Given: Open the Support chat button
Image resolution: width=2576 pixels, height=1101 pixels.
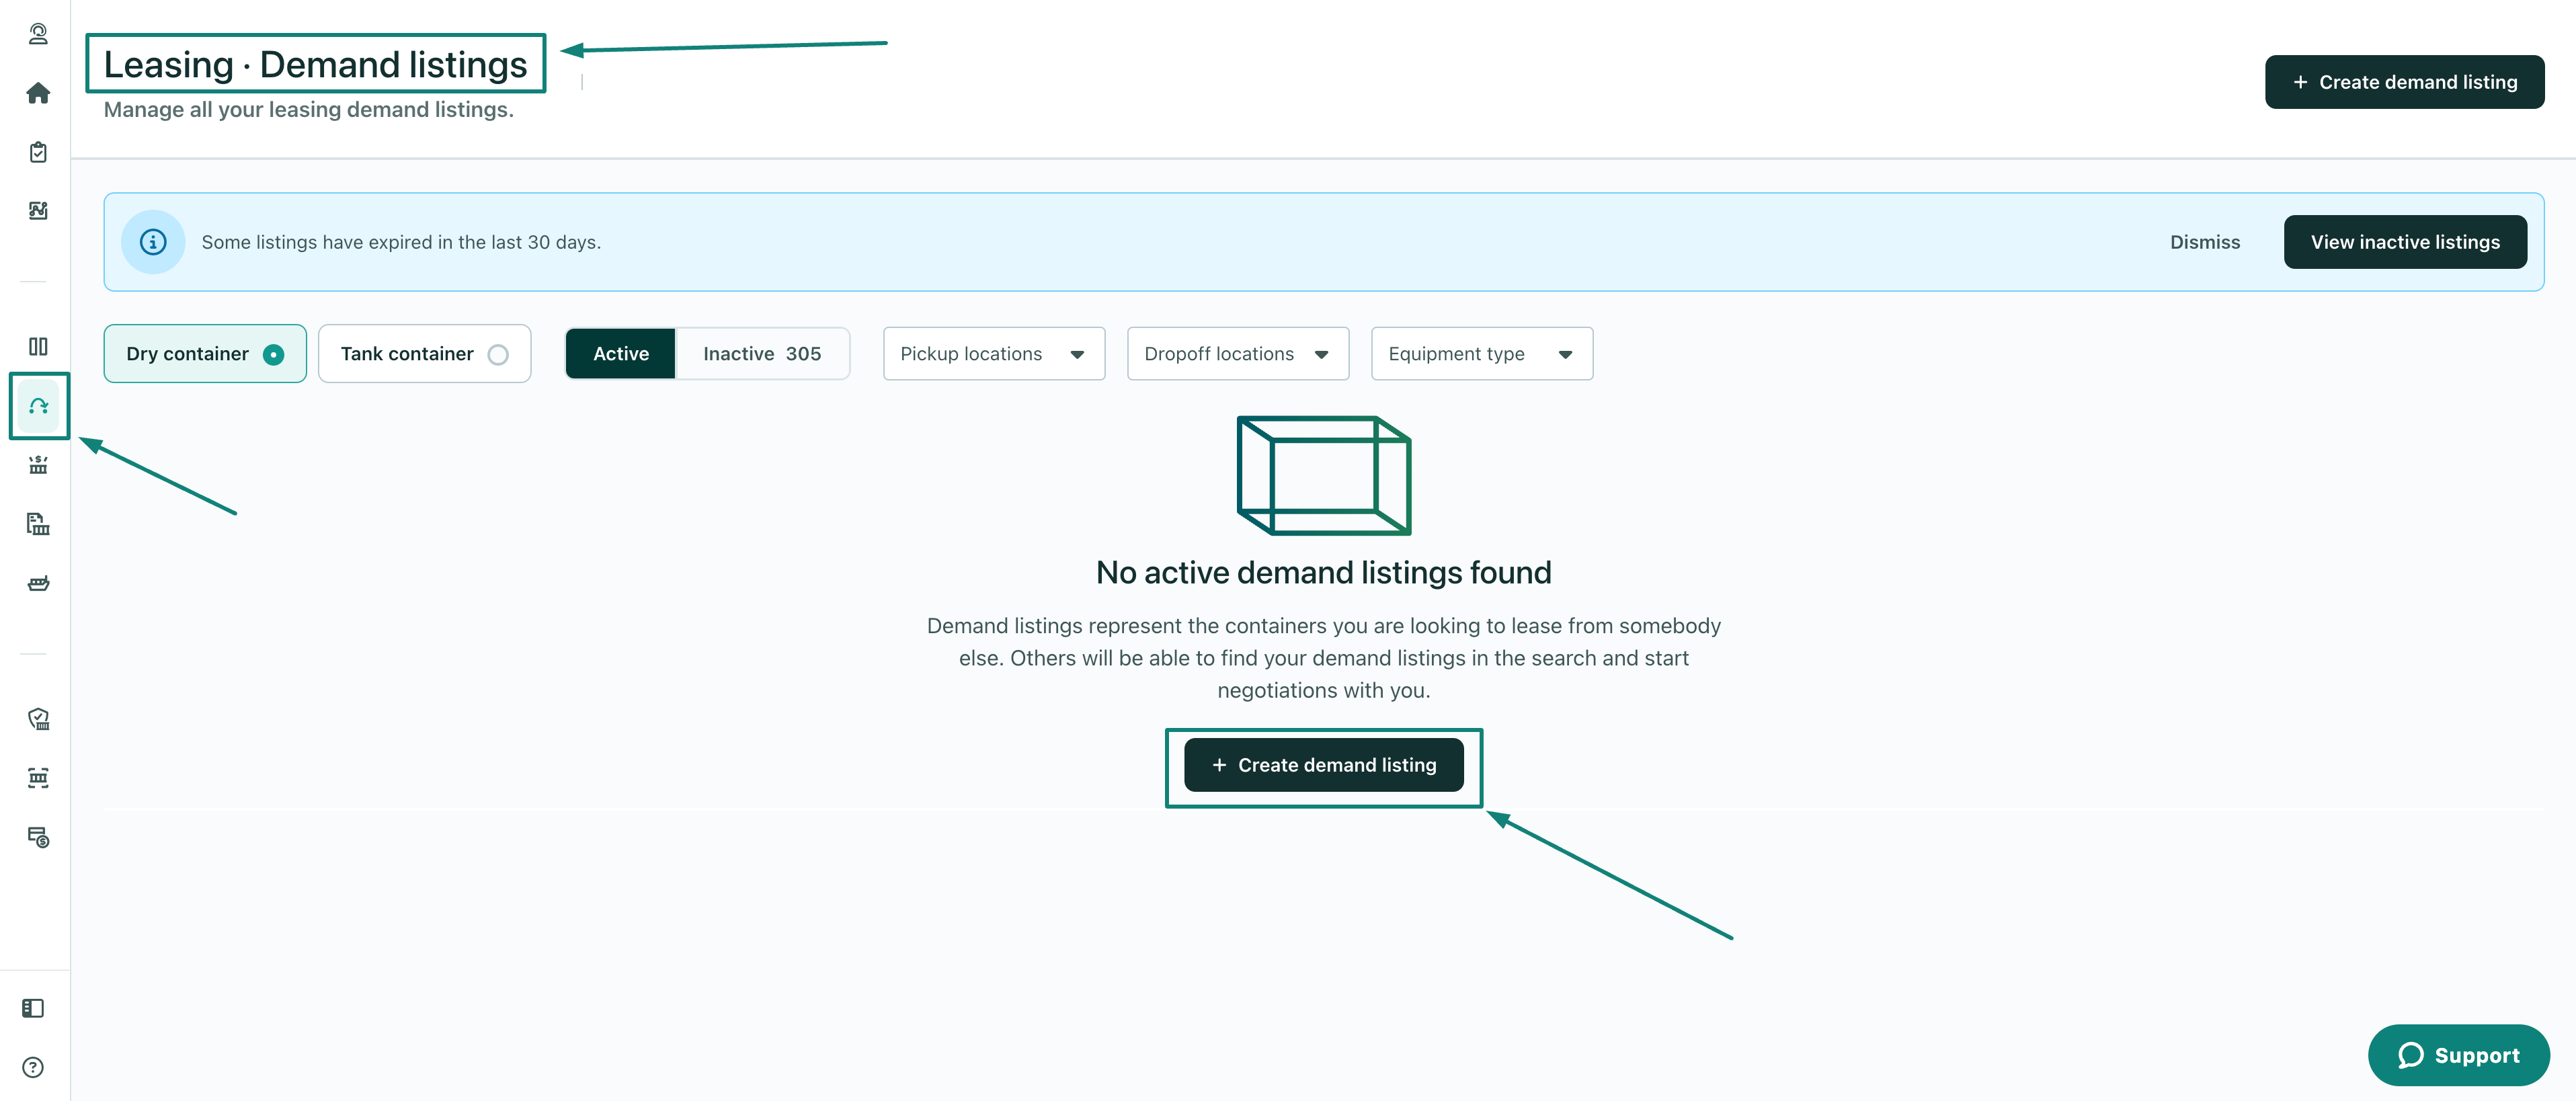Looking at the screenshot, I should (x=2459, y=1055).
